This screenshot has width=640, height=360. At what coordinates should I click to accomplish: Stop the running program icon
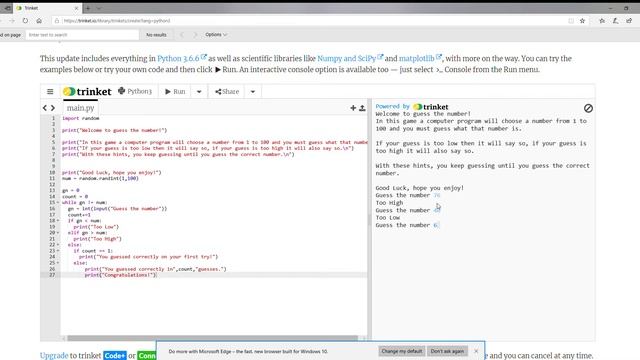tap(588, 108)
